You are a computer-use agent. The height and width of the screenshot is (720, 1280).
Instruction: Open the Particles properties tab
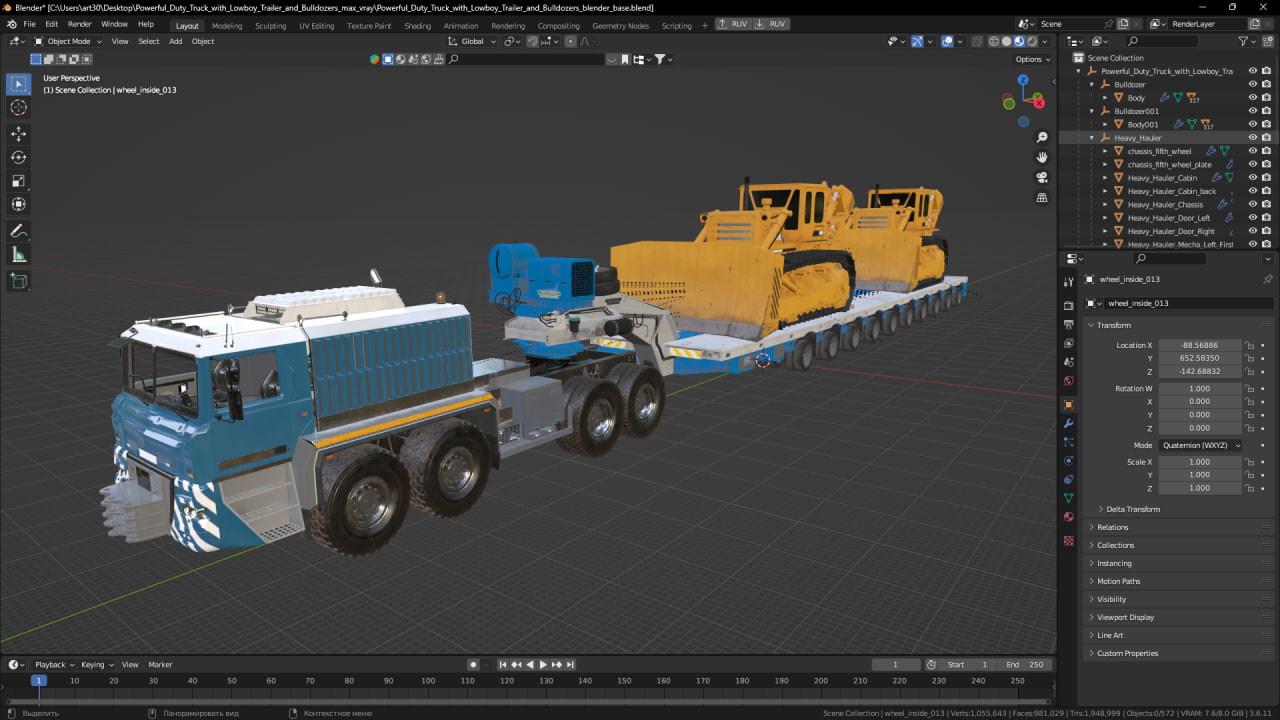coord(1069,442)
